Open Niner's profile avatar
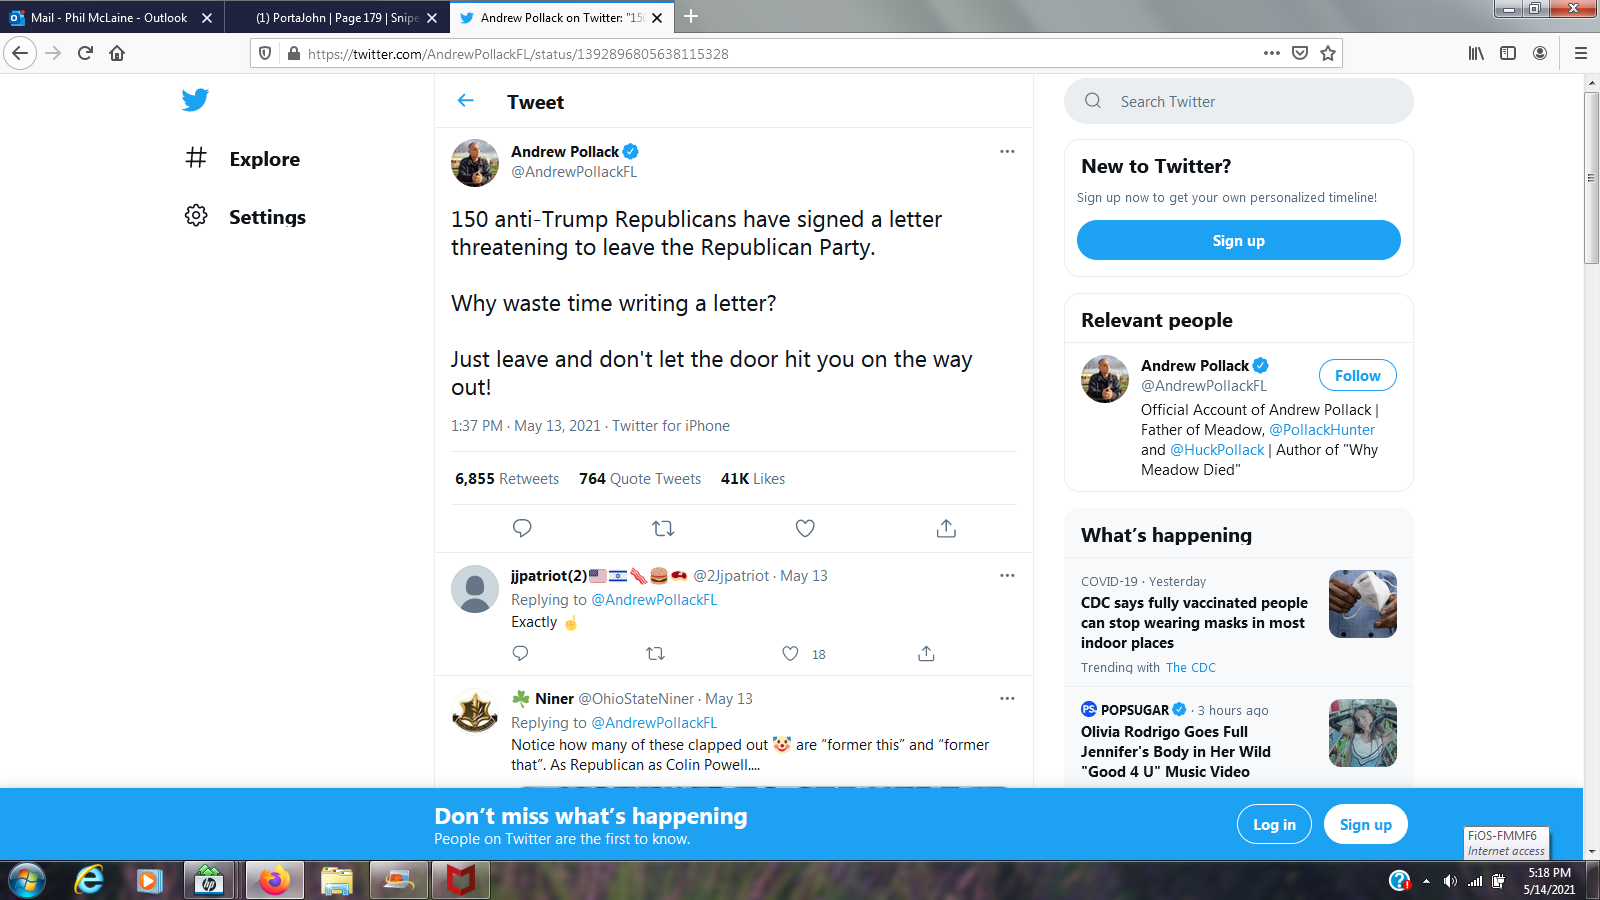Screen dimensions: 1600x900 coord(475,711)
